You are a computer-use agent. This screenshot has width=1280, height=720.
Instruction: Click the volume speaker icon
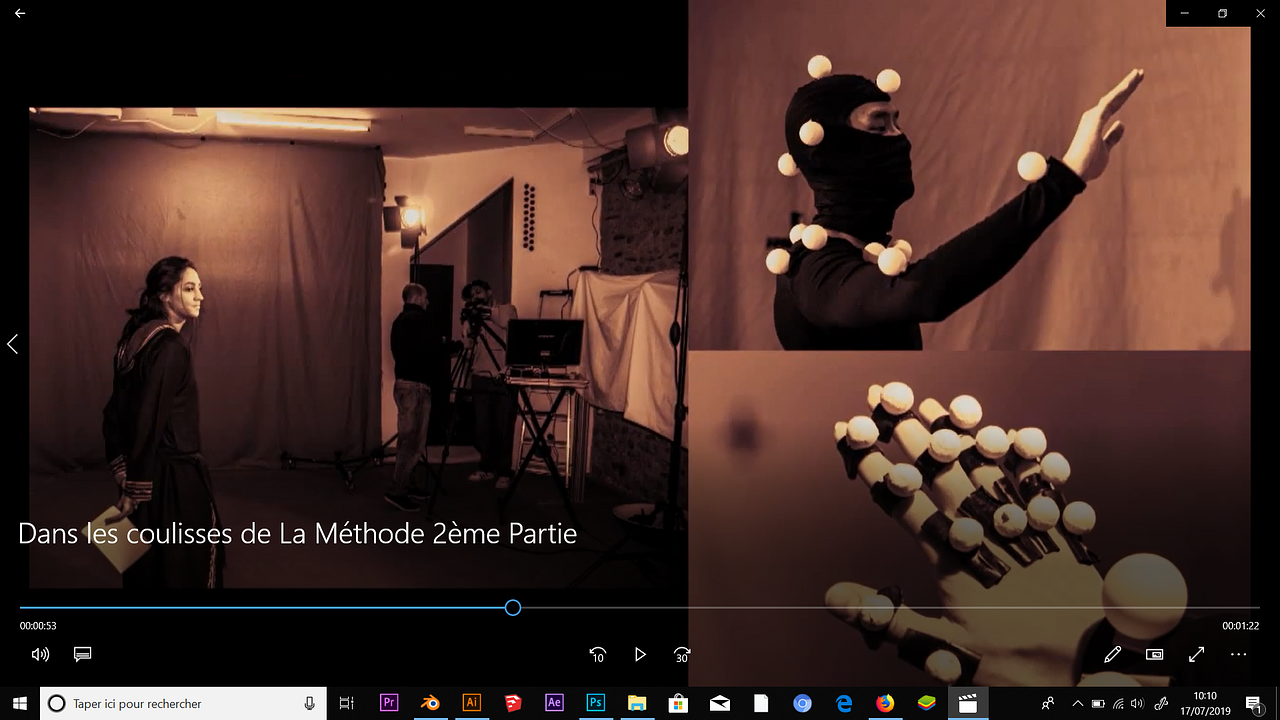tap(40, 654)
